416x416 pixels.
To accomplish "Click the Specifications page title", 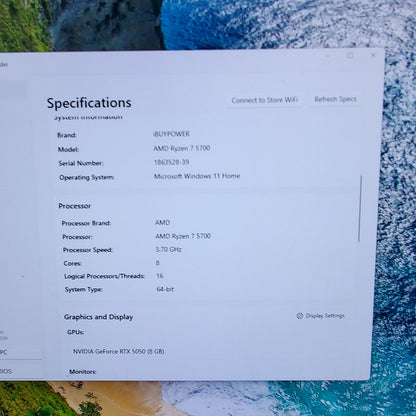I will click(89, 103).
